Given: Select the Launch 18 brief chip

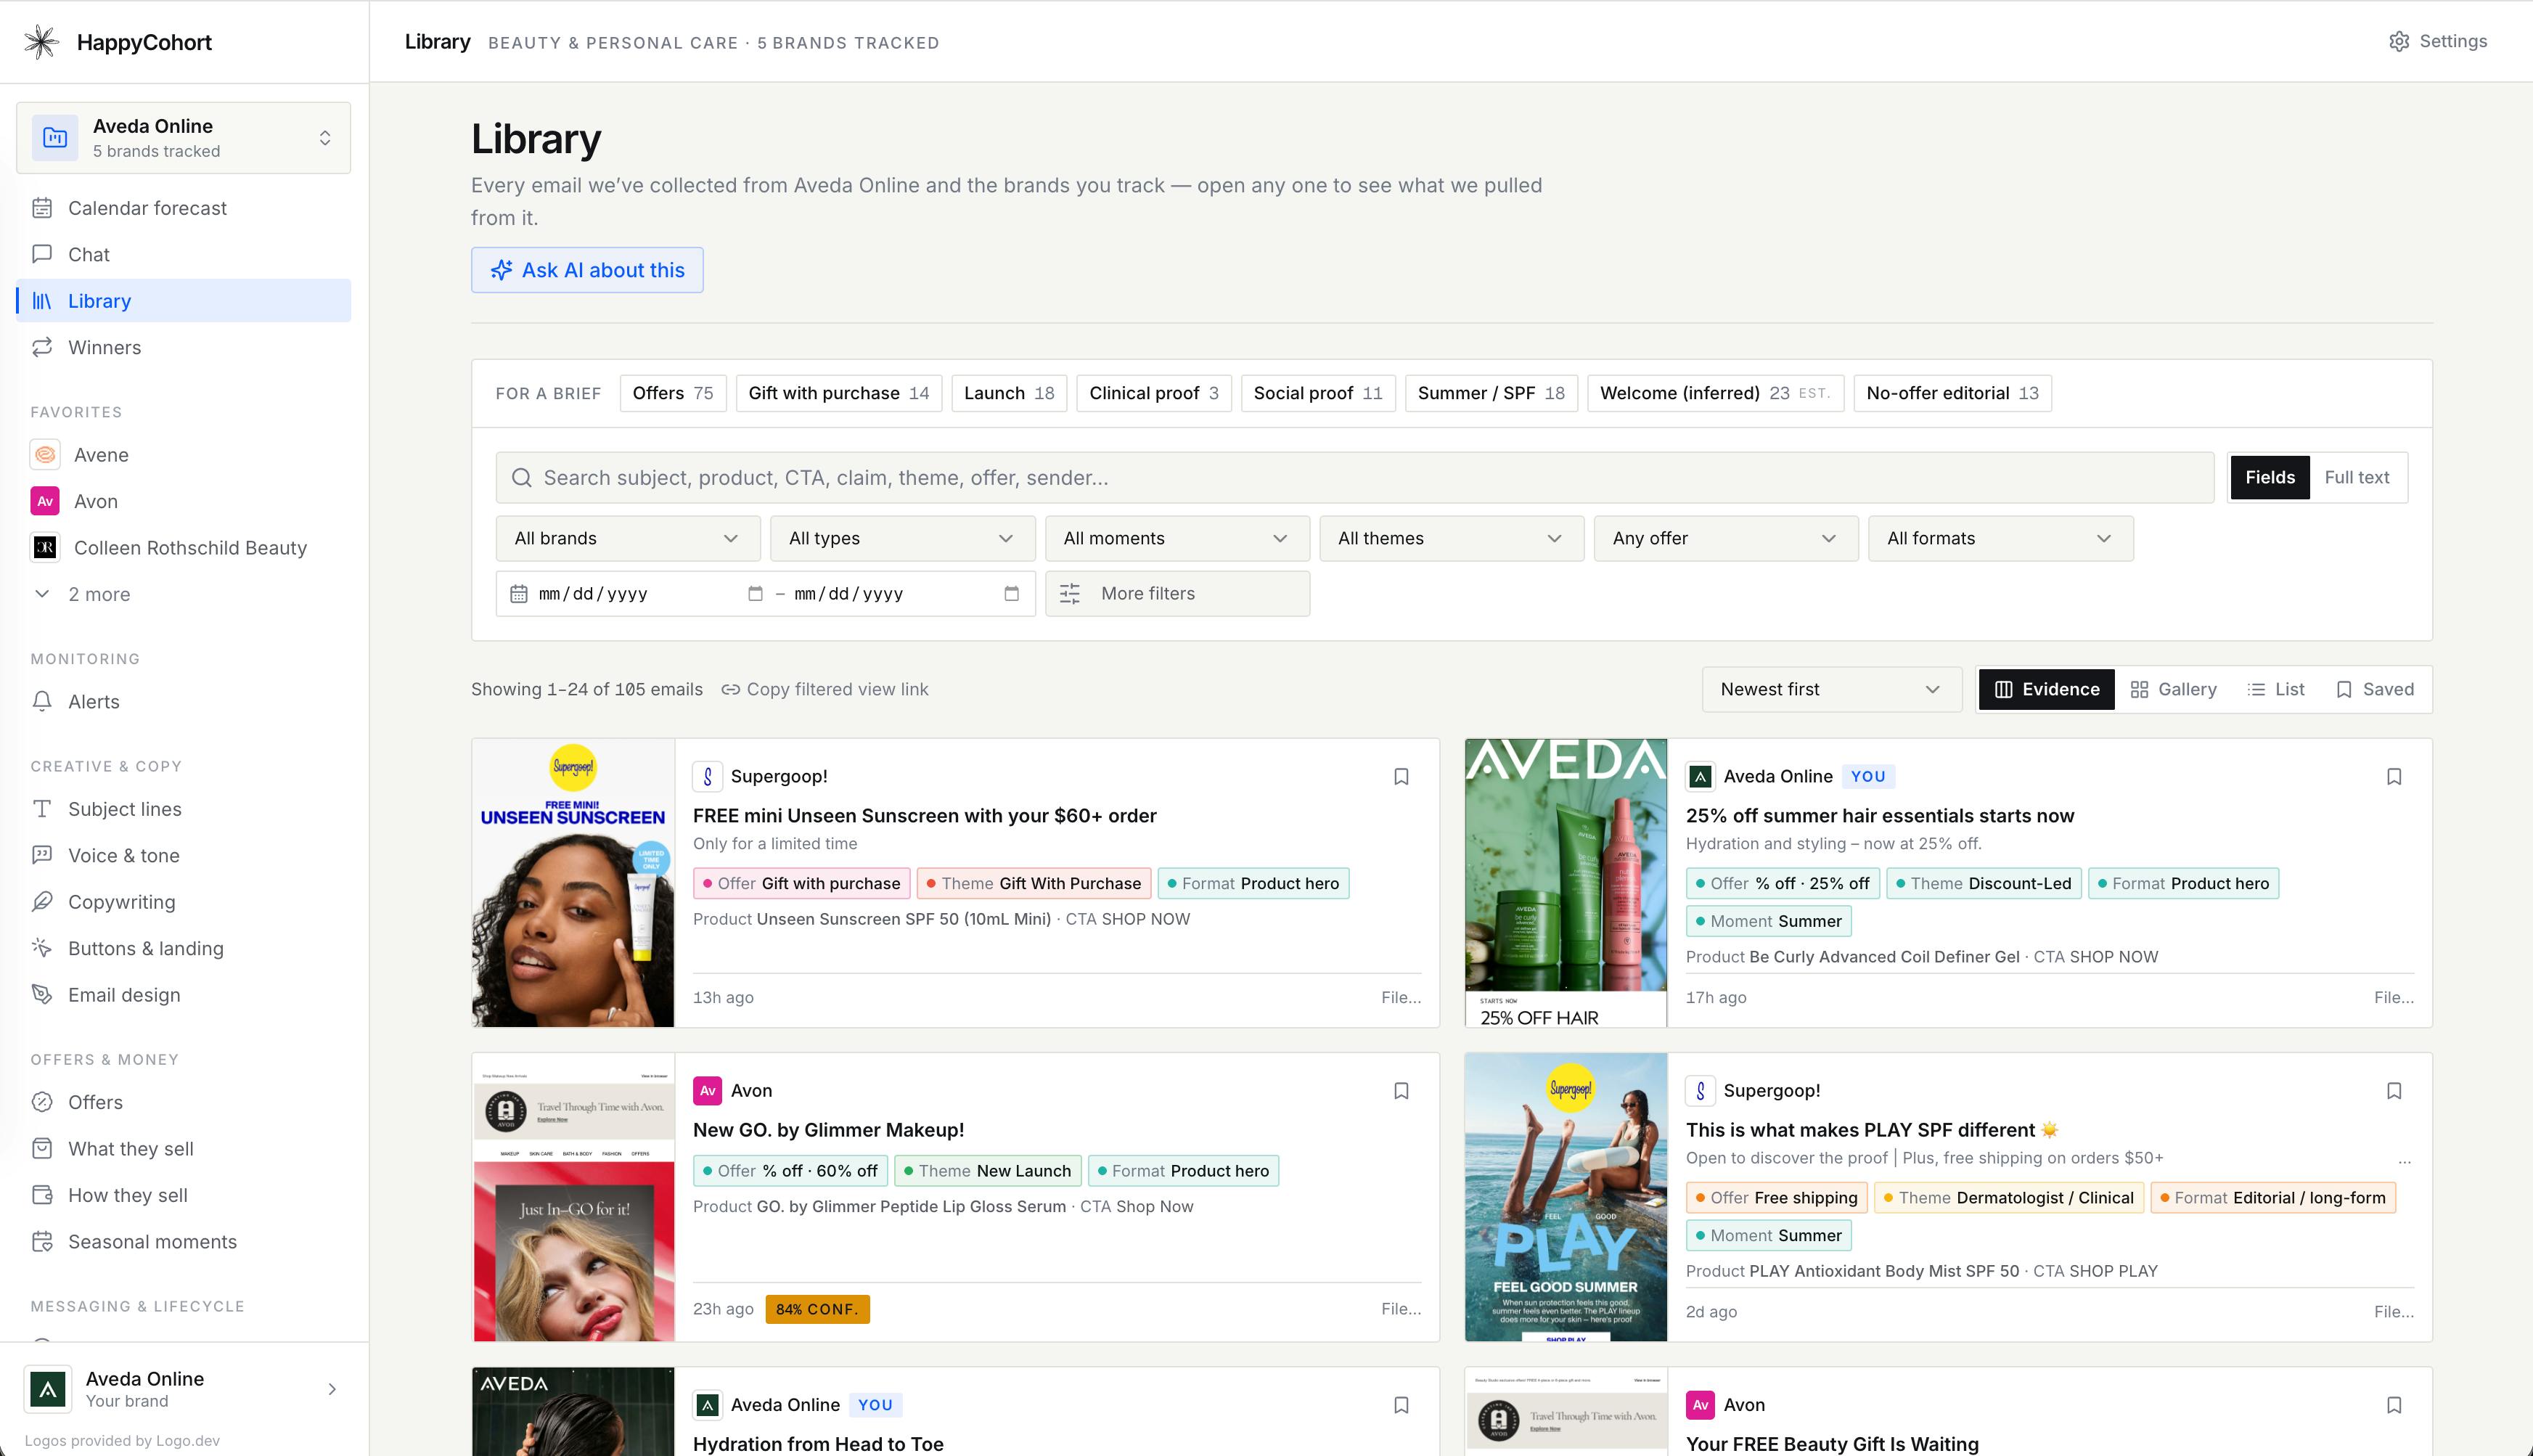Looking at the screenshot, I should 1009,393.
